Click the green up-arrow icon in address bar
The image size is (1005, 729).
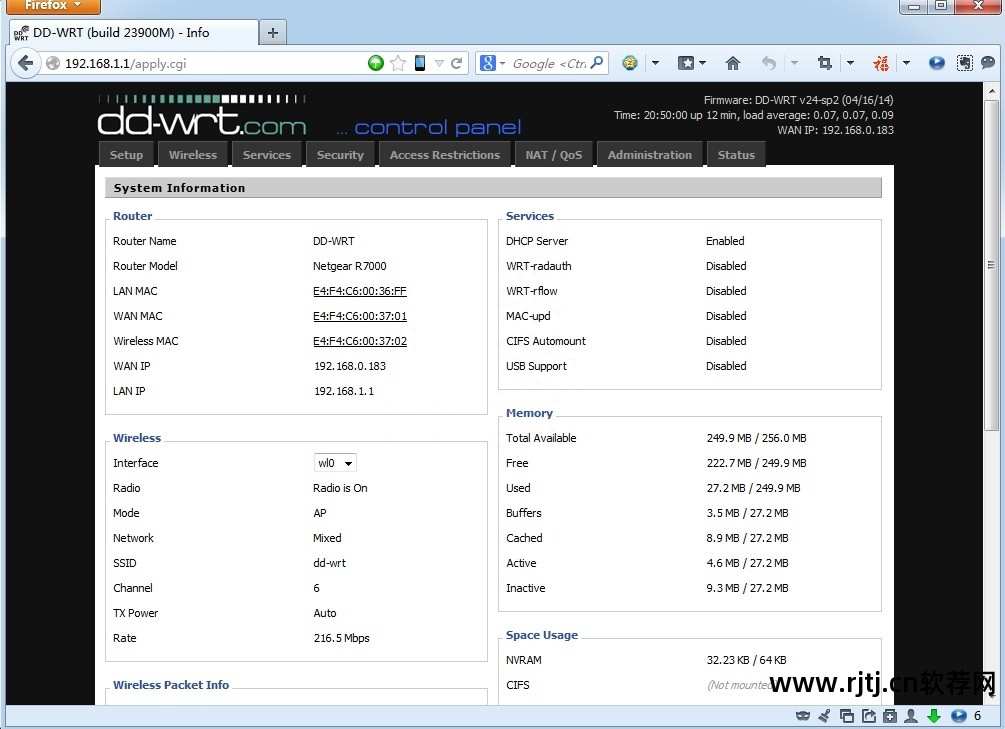click(x=376, y=63)
